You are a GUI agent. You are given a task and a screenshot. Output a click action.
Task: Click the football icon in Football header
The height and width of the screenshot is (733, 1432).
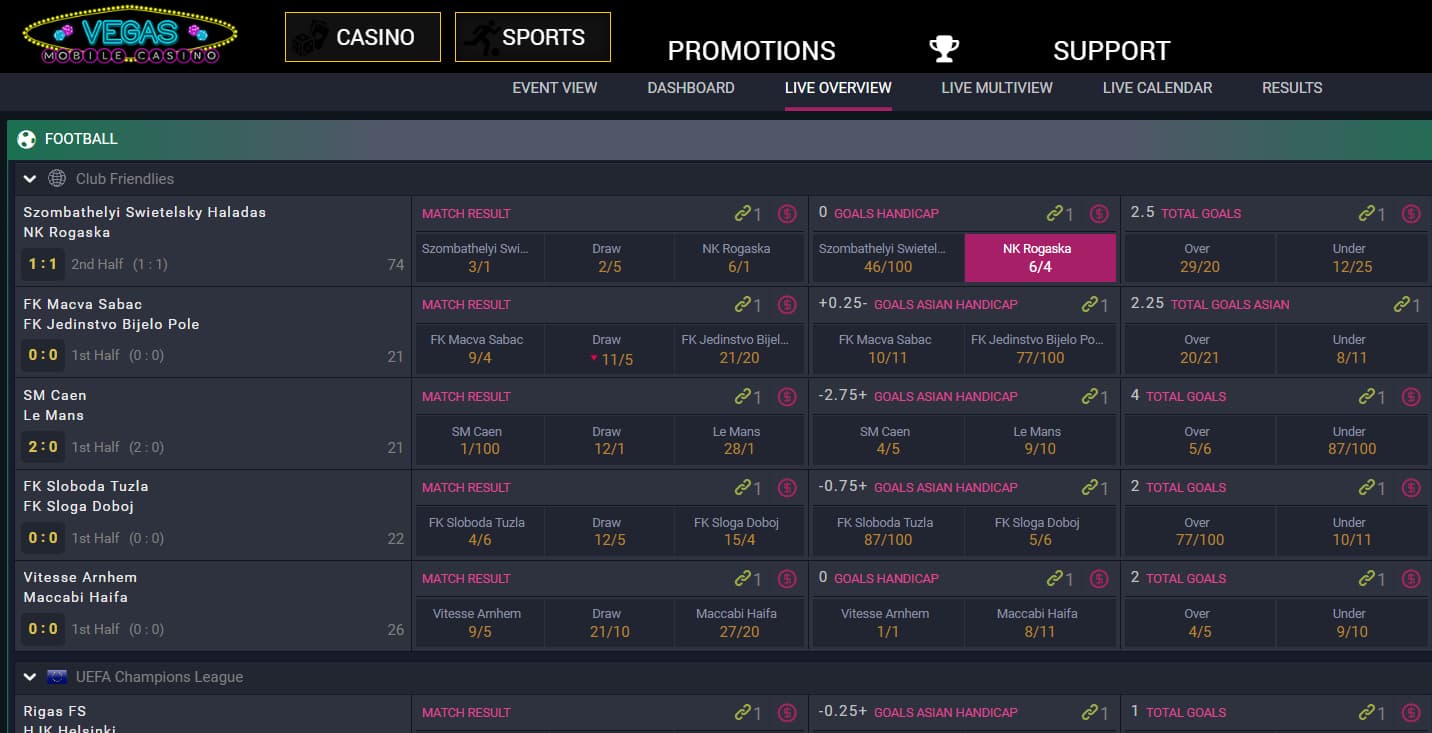[27, 139]
